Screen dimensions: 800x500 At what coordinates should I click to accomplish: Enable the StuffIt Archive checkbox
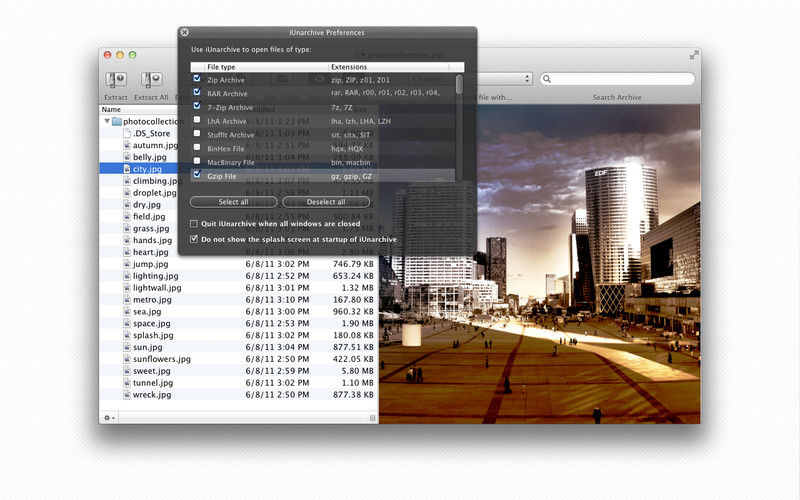point(197,134)
